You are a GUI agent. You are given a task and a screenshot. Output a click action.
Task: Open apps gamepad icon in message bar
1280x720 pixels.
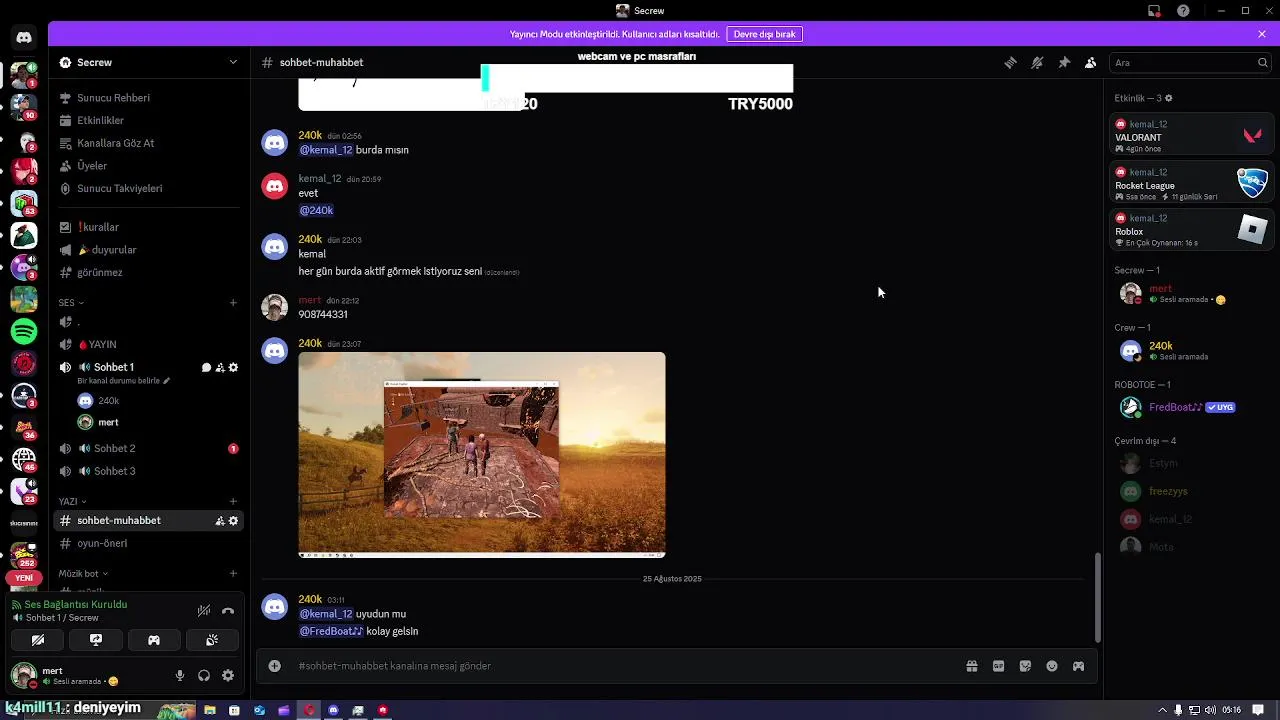[x=1078, y=666]
